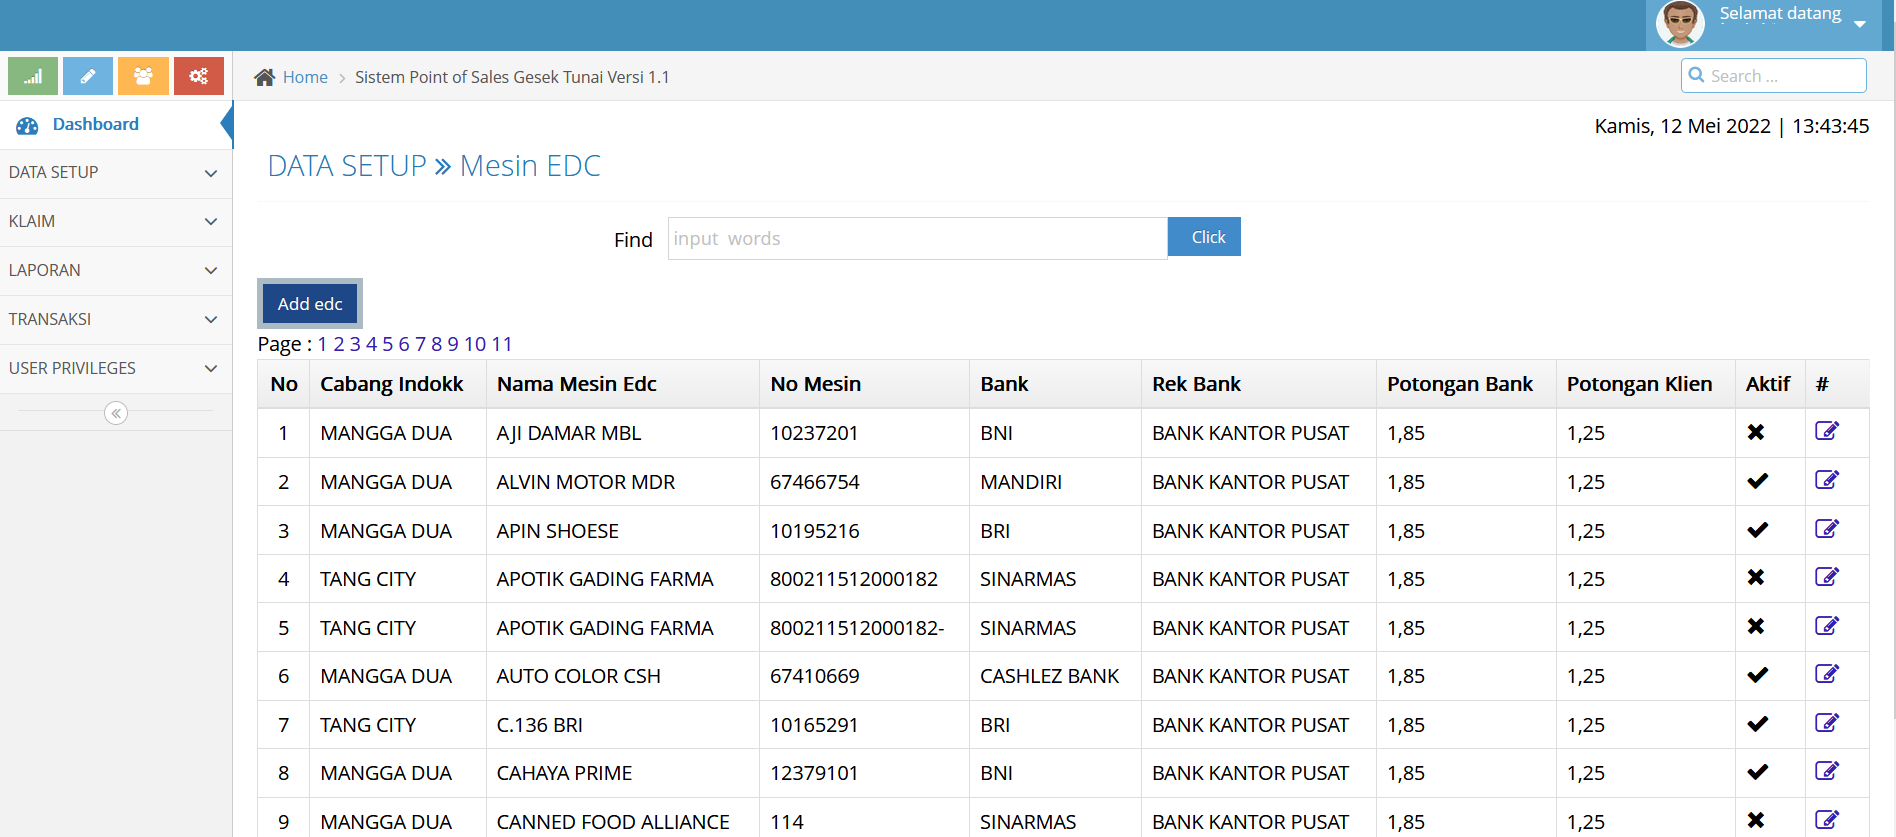Open edit icon for APIN SHOESE

coord(1826,529)
